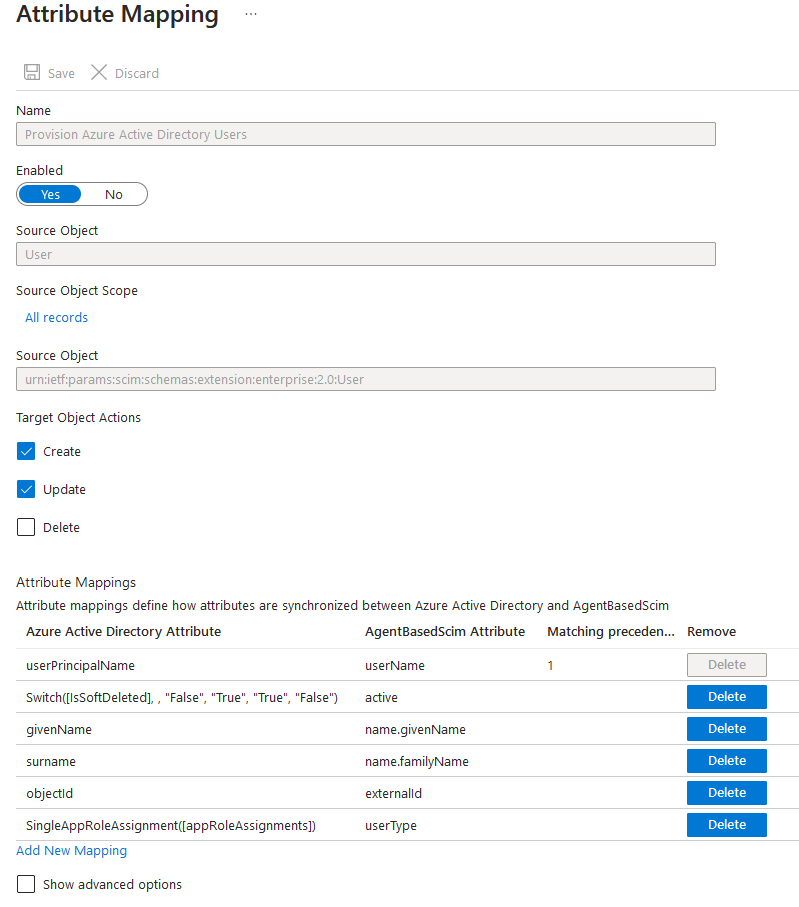Open the objectId source attribute
Viewport: 799px width, 907px height.
click(x=49, y=794)
